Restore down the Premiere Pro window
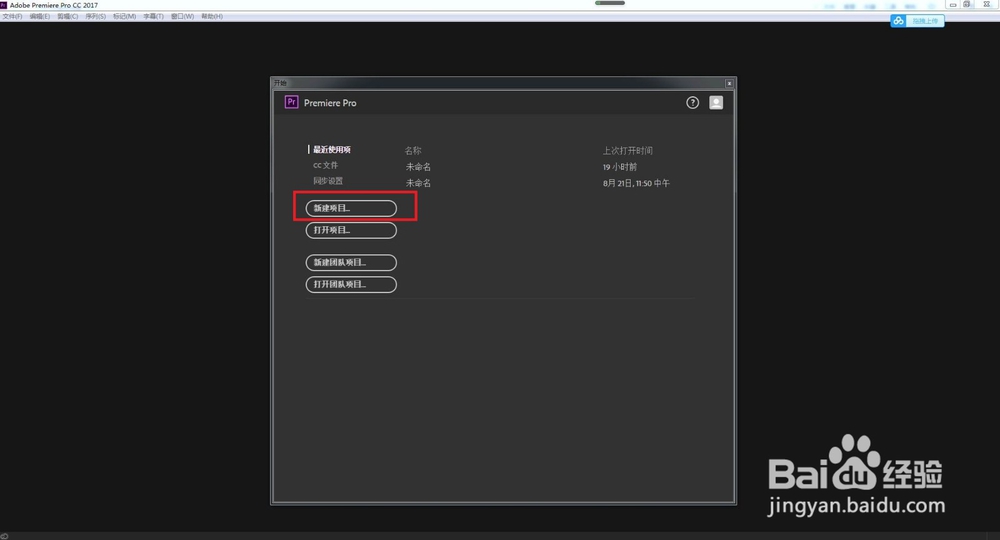The image size is (1000, 540). coord(967,4)
